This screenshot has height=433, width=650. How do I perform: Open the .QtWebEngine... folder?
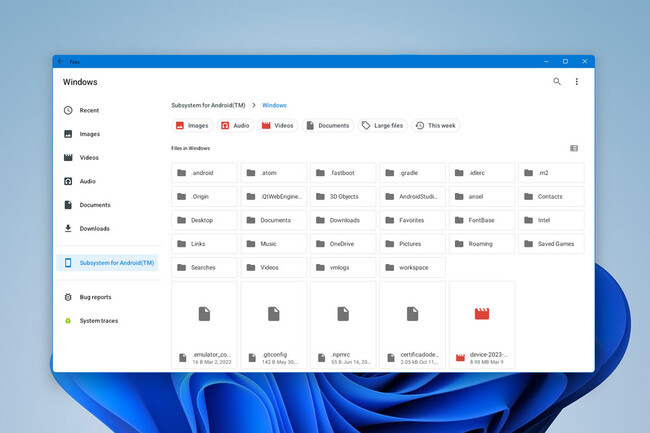point(274,196)
